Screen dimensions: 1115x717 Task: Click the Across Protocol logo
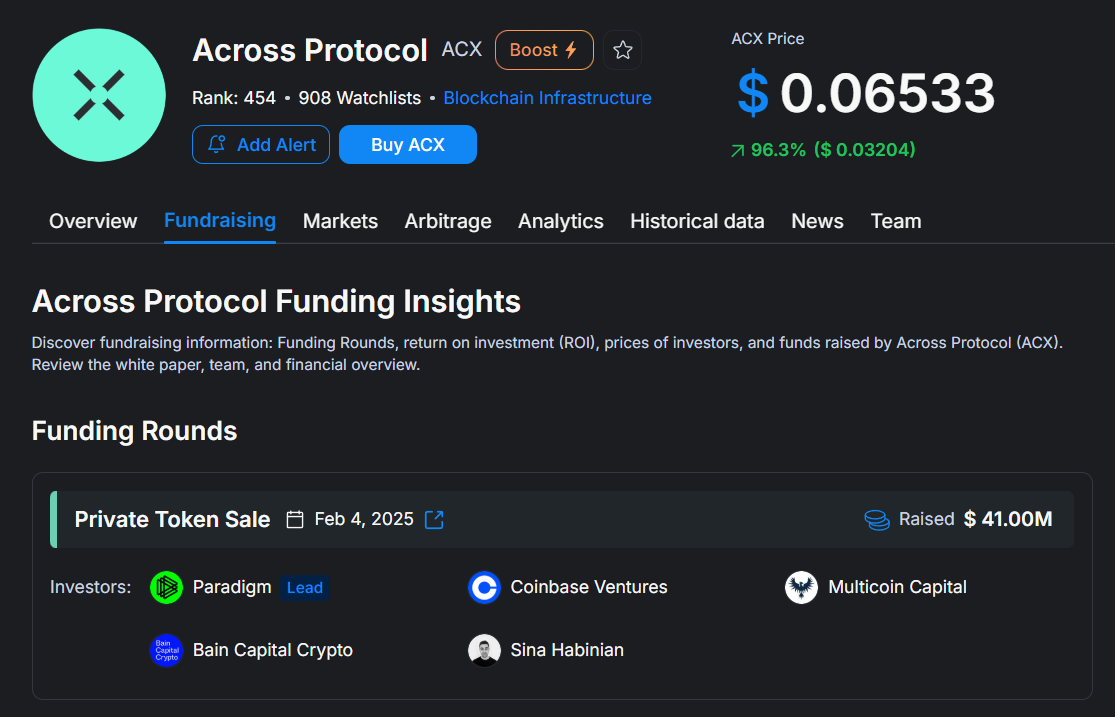[99, 95]
